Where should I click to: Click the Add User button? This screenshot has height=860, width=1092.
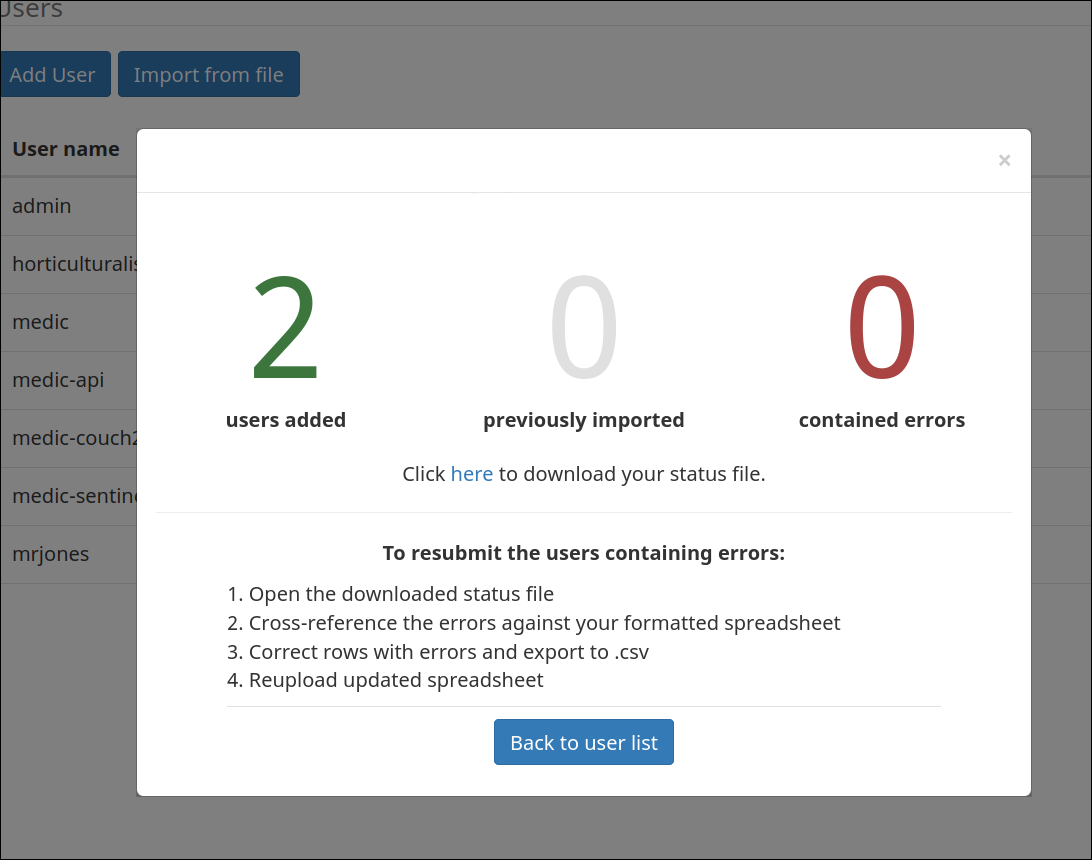(x=54, y=74)
